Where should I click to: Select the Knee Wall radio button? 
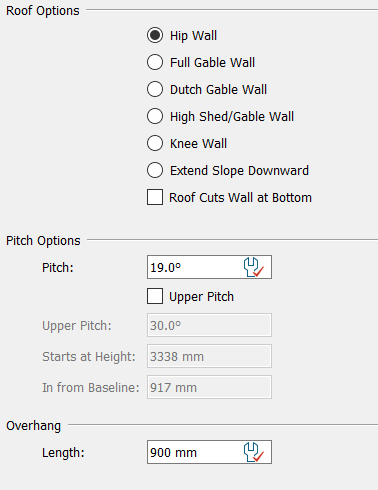[x=155, y=143]
